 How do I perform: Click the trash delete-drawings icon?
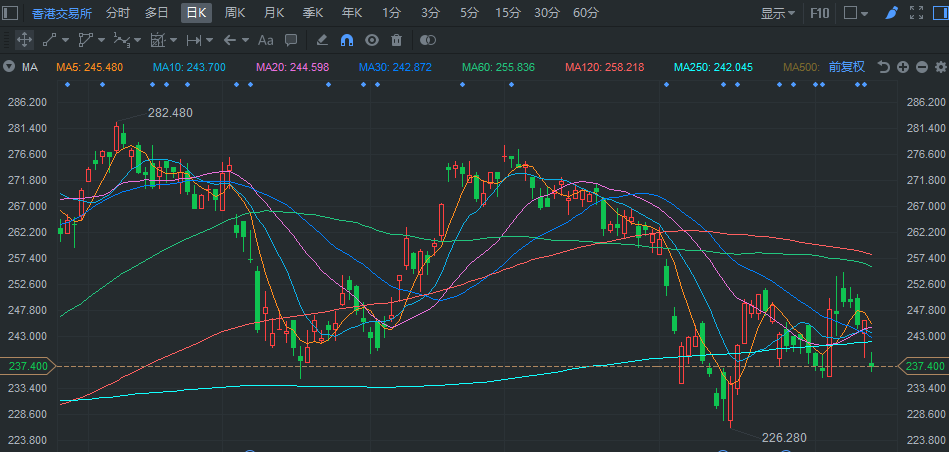396,40
